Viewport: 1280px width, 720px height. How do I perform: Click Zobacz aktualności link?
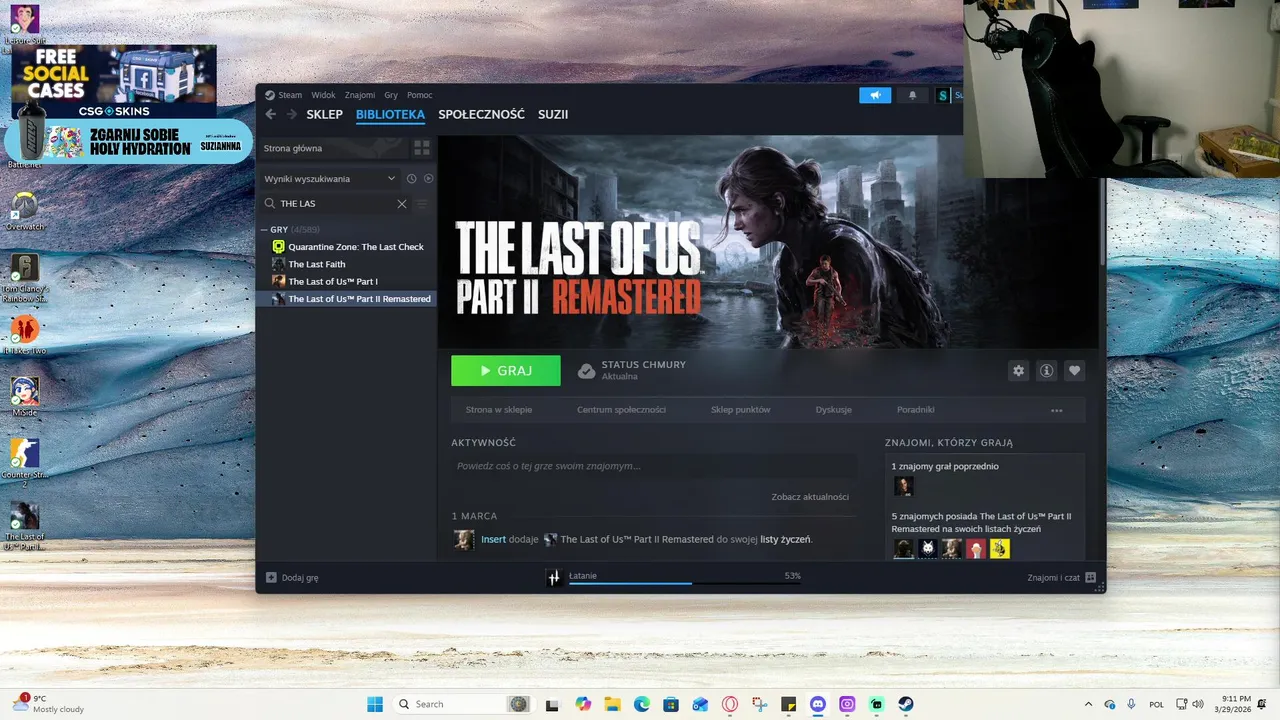[x=810, y=497]
